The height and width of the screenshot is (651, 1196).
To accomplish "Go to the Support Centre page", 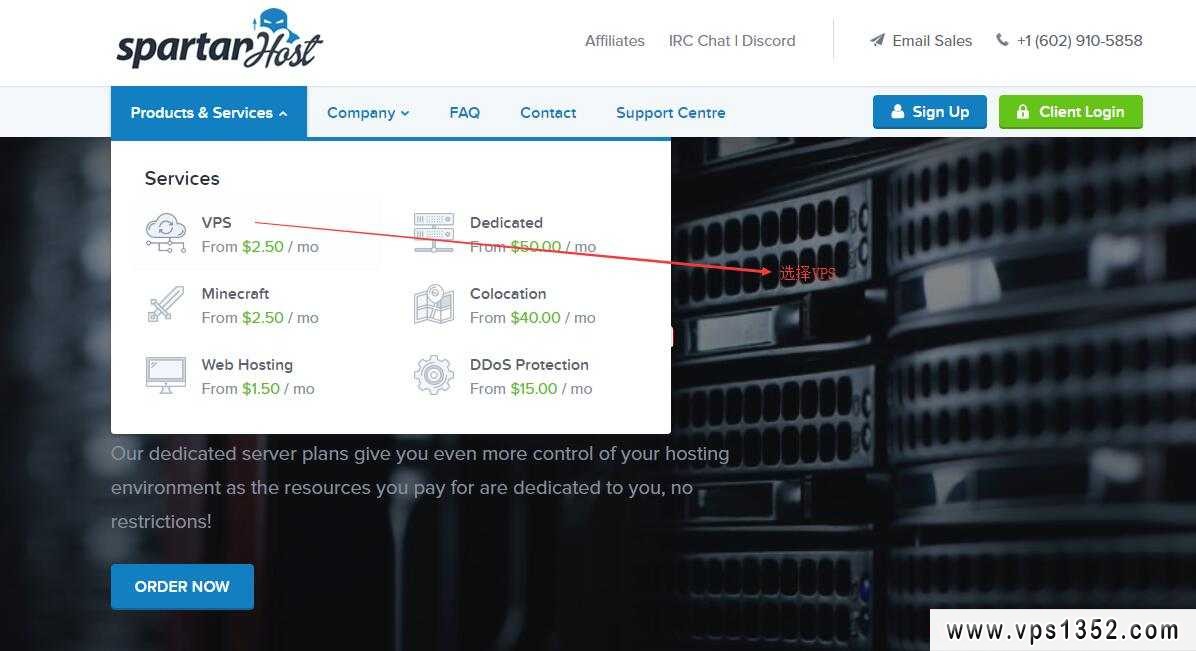I will click(x=670, y=112).
